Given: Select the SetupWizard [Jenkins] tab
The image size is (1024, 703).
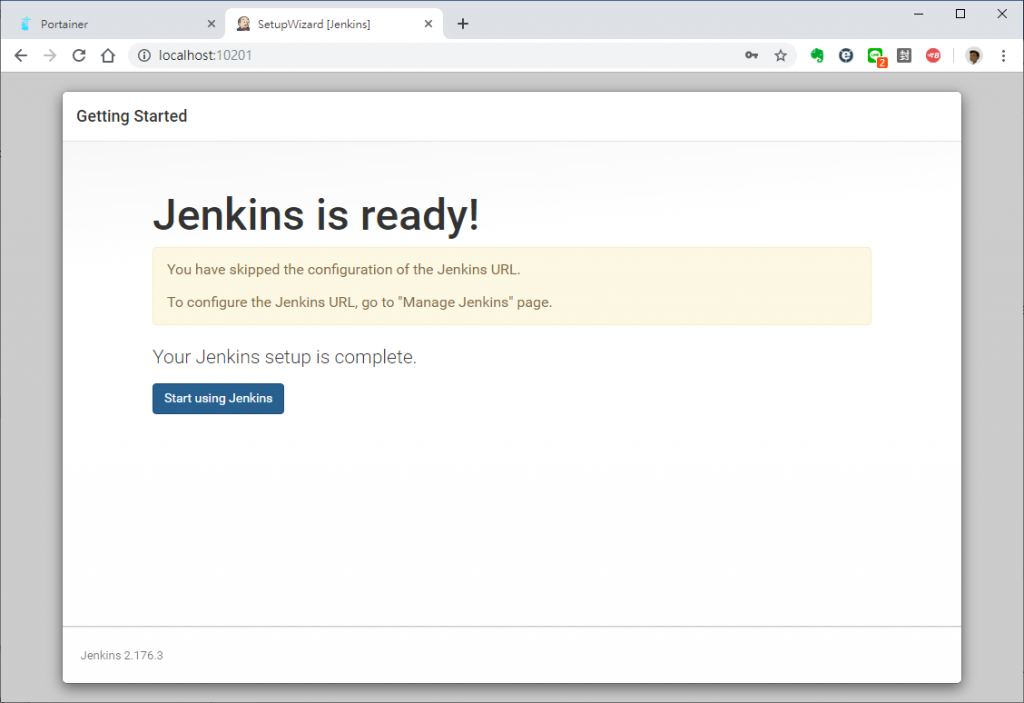Looking at the screenshot, I should pyautogui.click(x=334, y=24).
